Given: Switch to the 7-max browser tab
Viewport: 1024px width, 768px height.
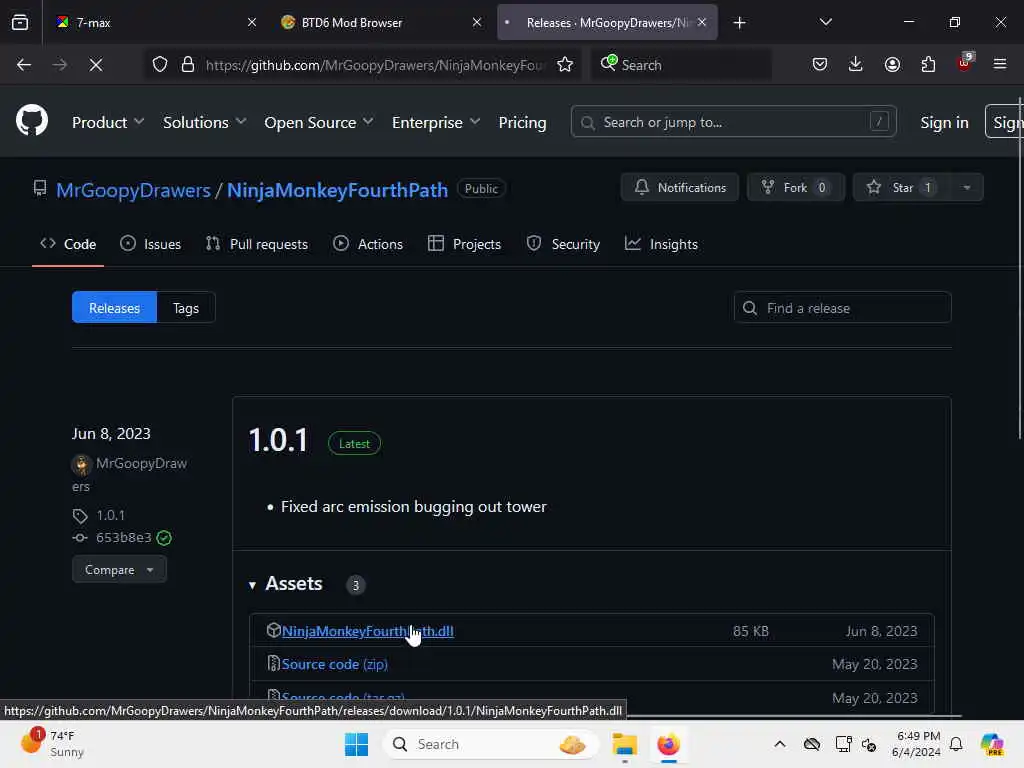Looking at the screenshot, I should 155,22.
